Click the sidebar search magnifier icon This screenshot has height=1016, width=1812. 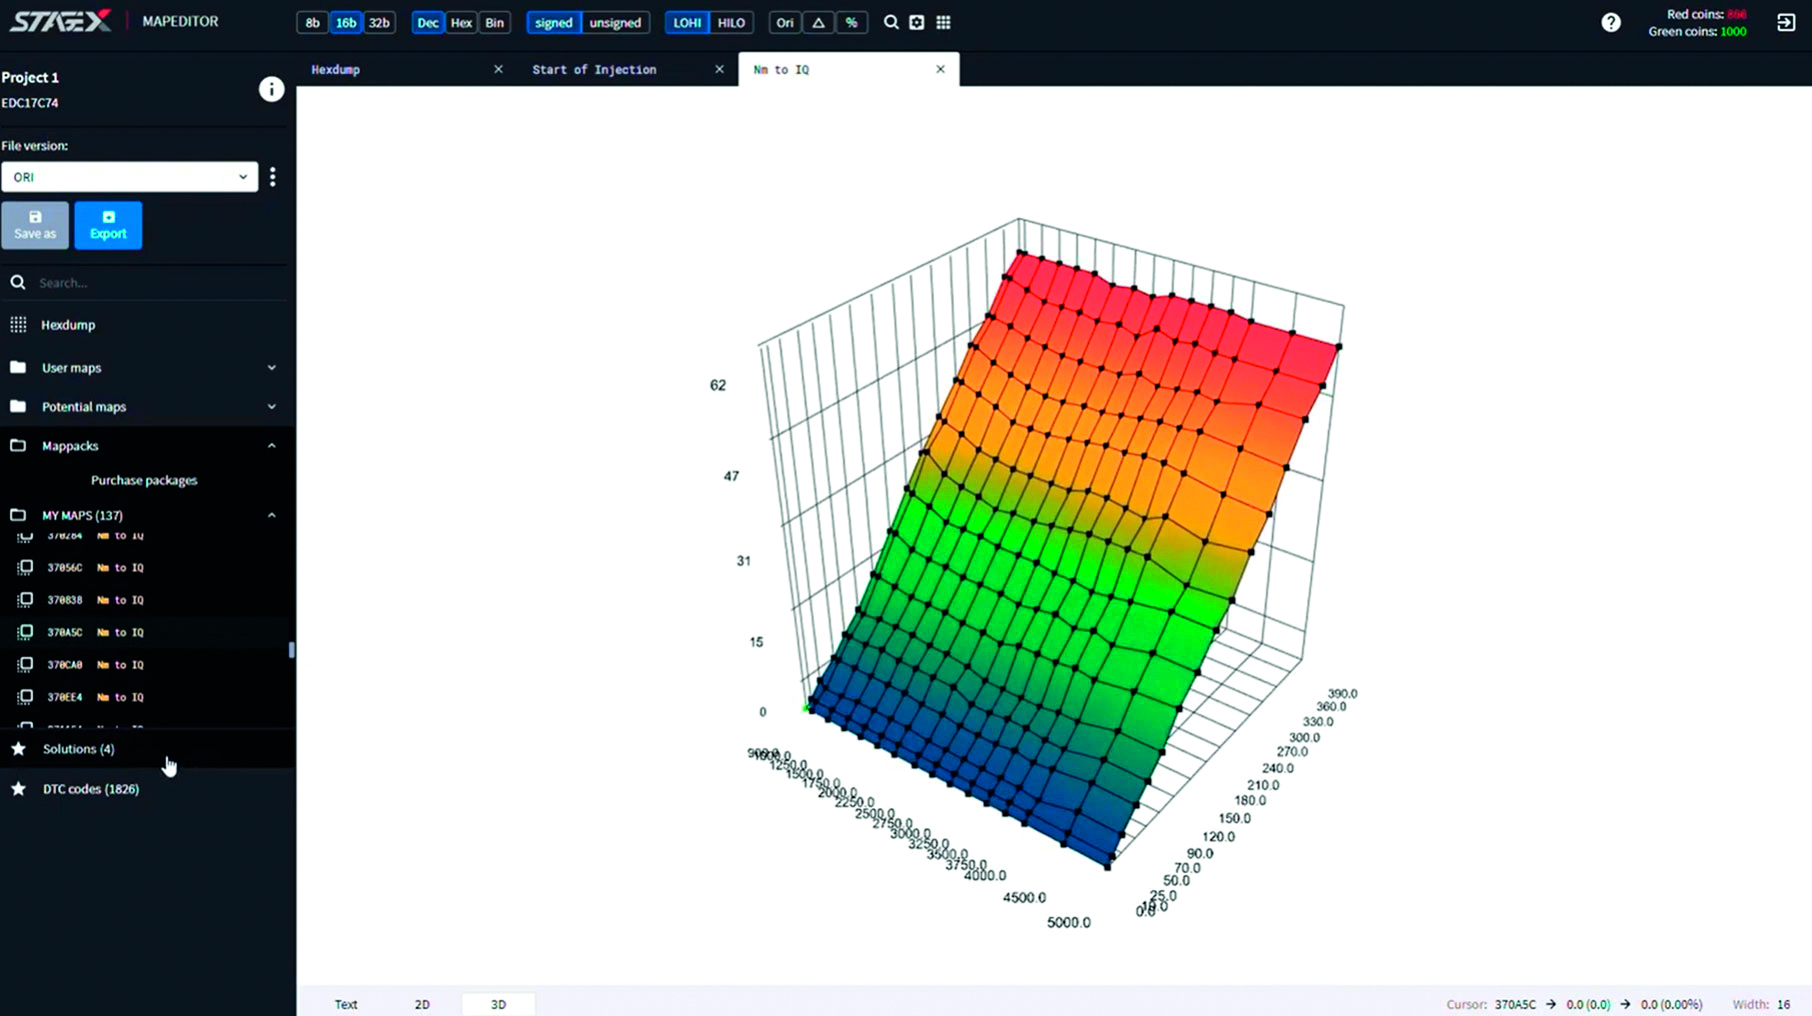point(18,282)
